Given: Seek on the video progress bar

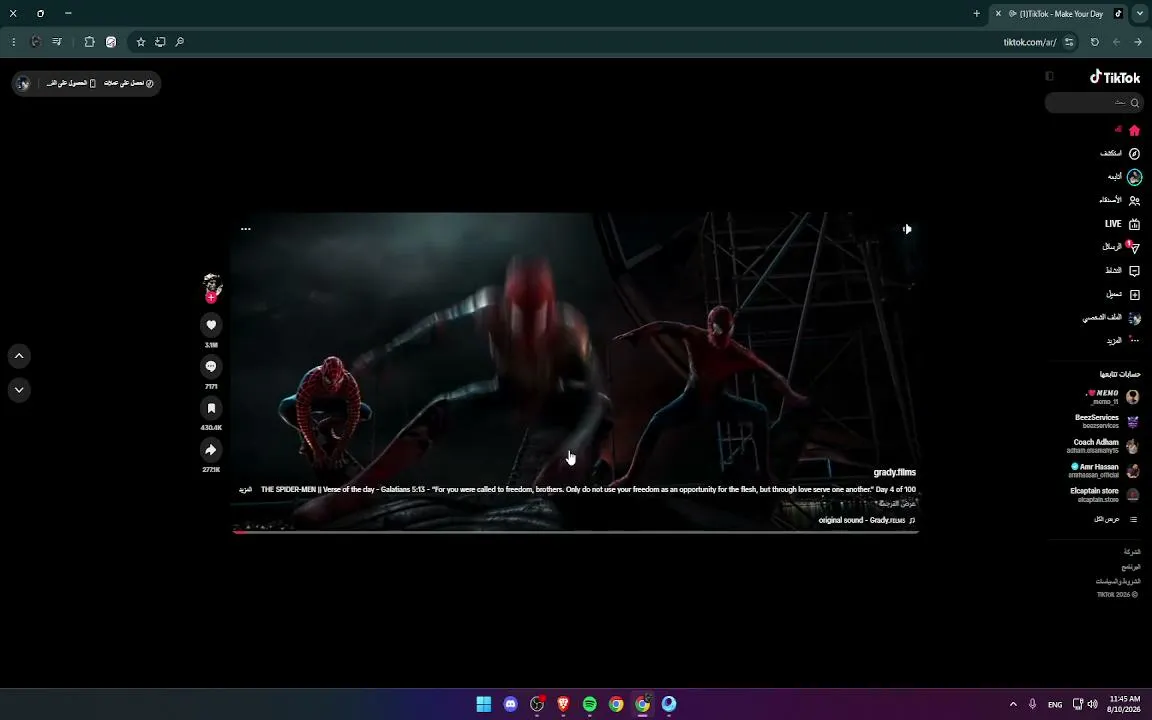Looking at the screenshot, I should tap(575, 532).
